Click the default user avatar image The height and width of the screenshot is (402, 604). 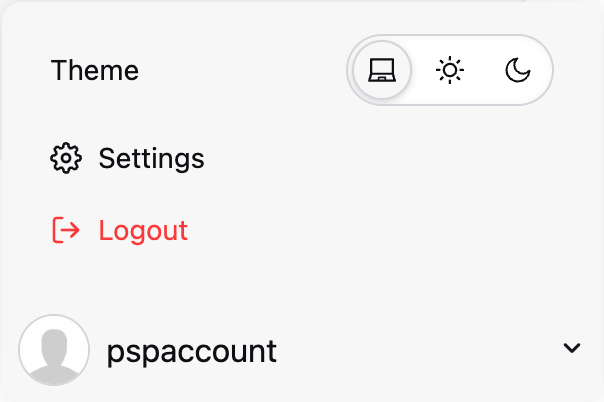(54, 350)
